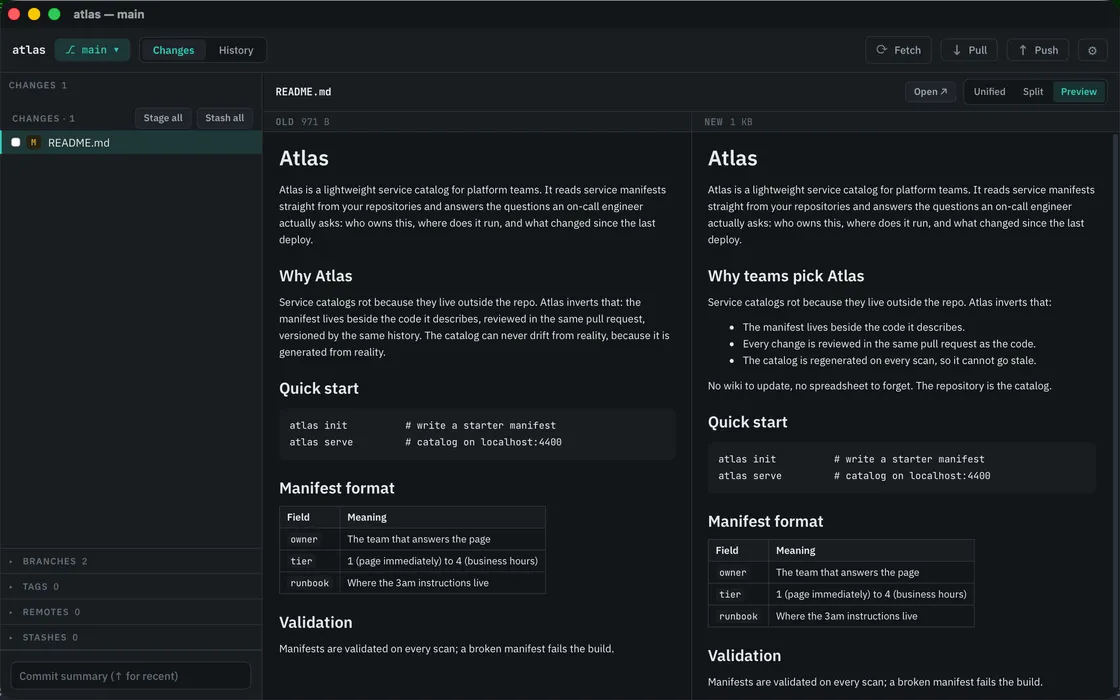Expand the Branches section

coord(131,561)
